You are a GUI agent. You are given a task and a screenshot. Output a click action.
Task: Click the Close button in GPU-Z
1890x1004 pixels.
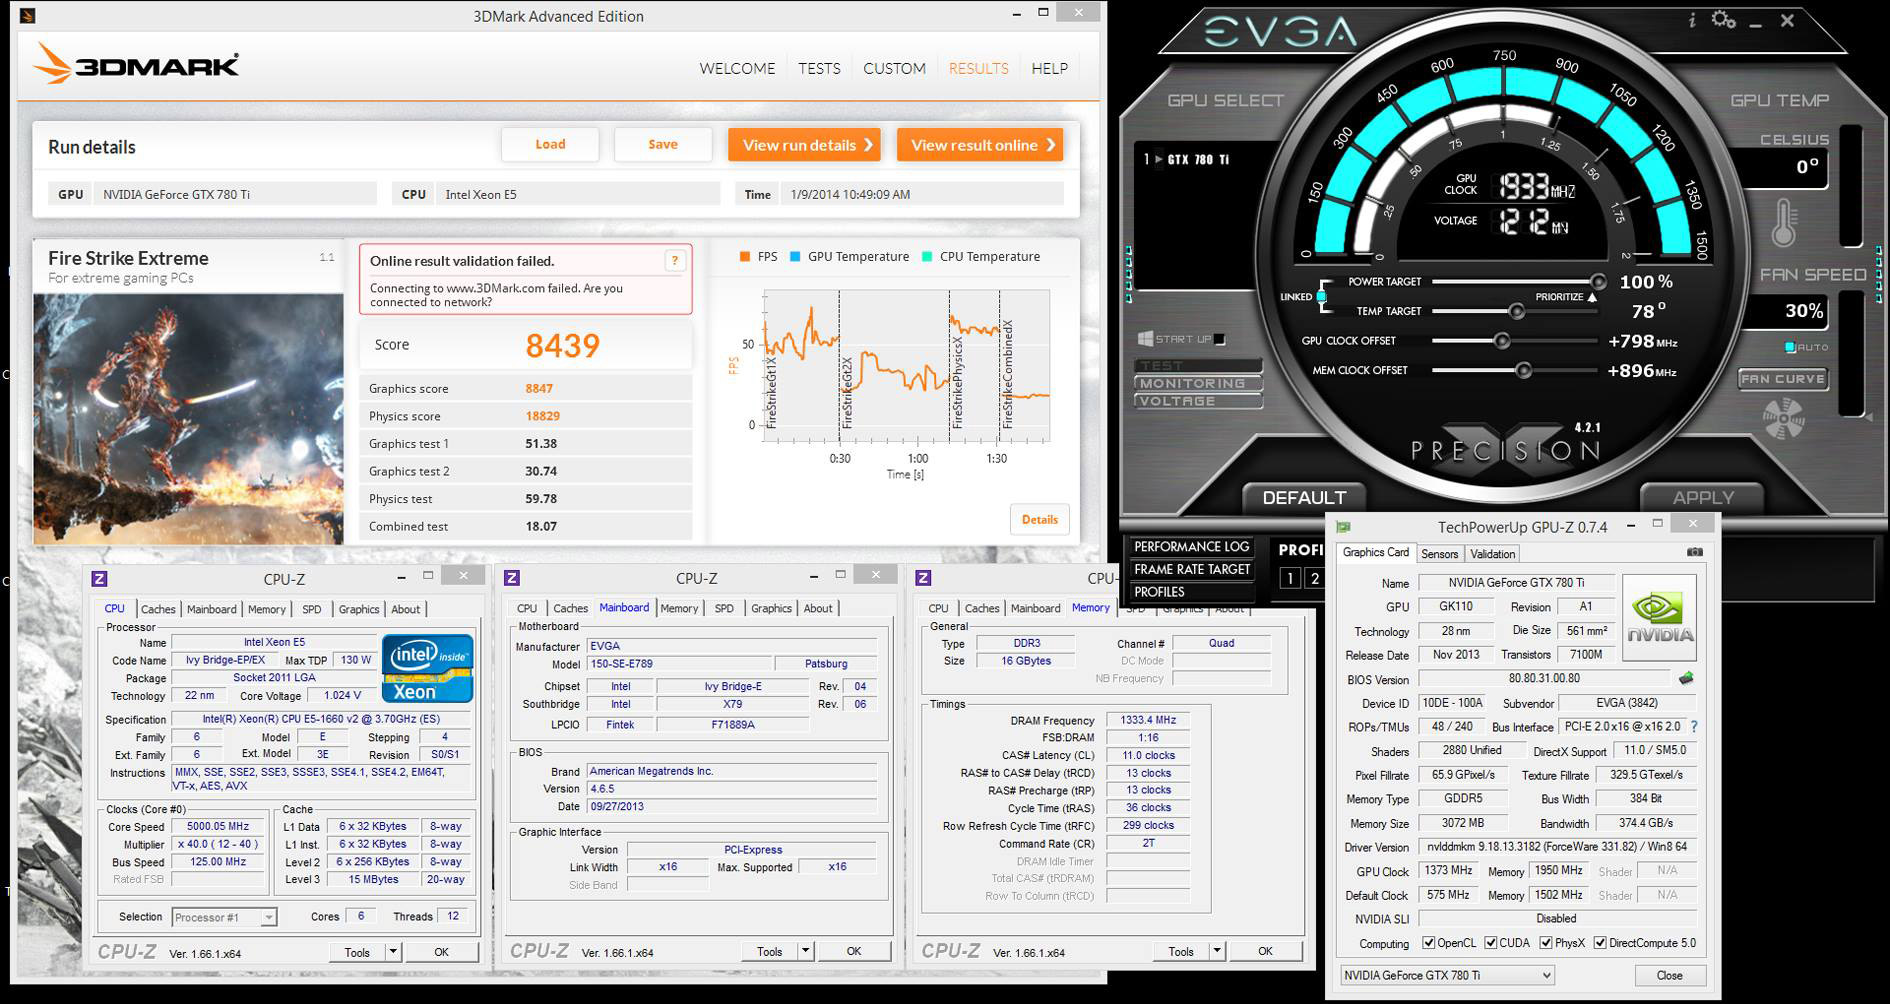[1669, 975]
